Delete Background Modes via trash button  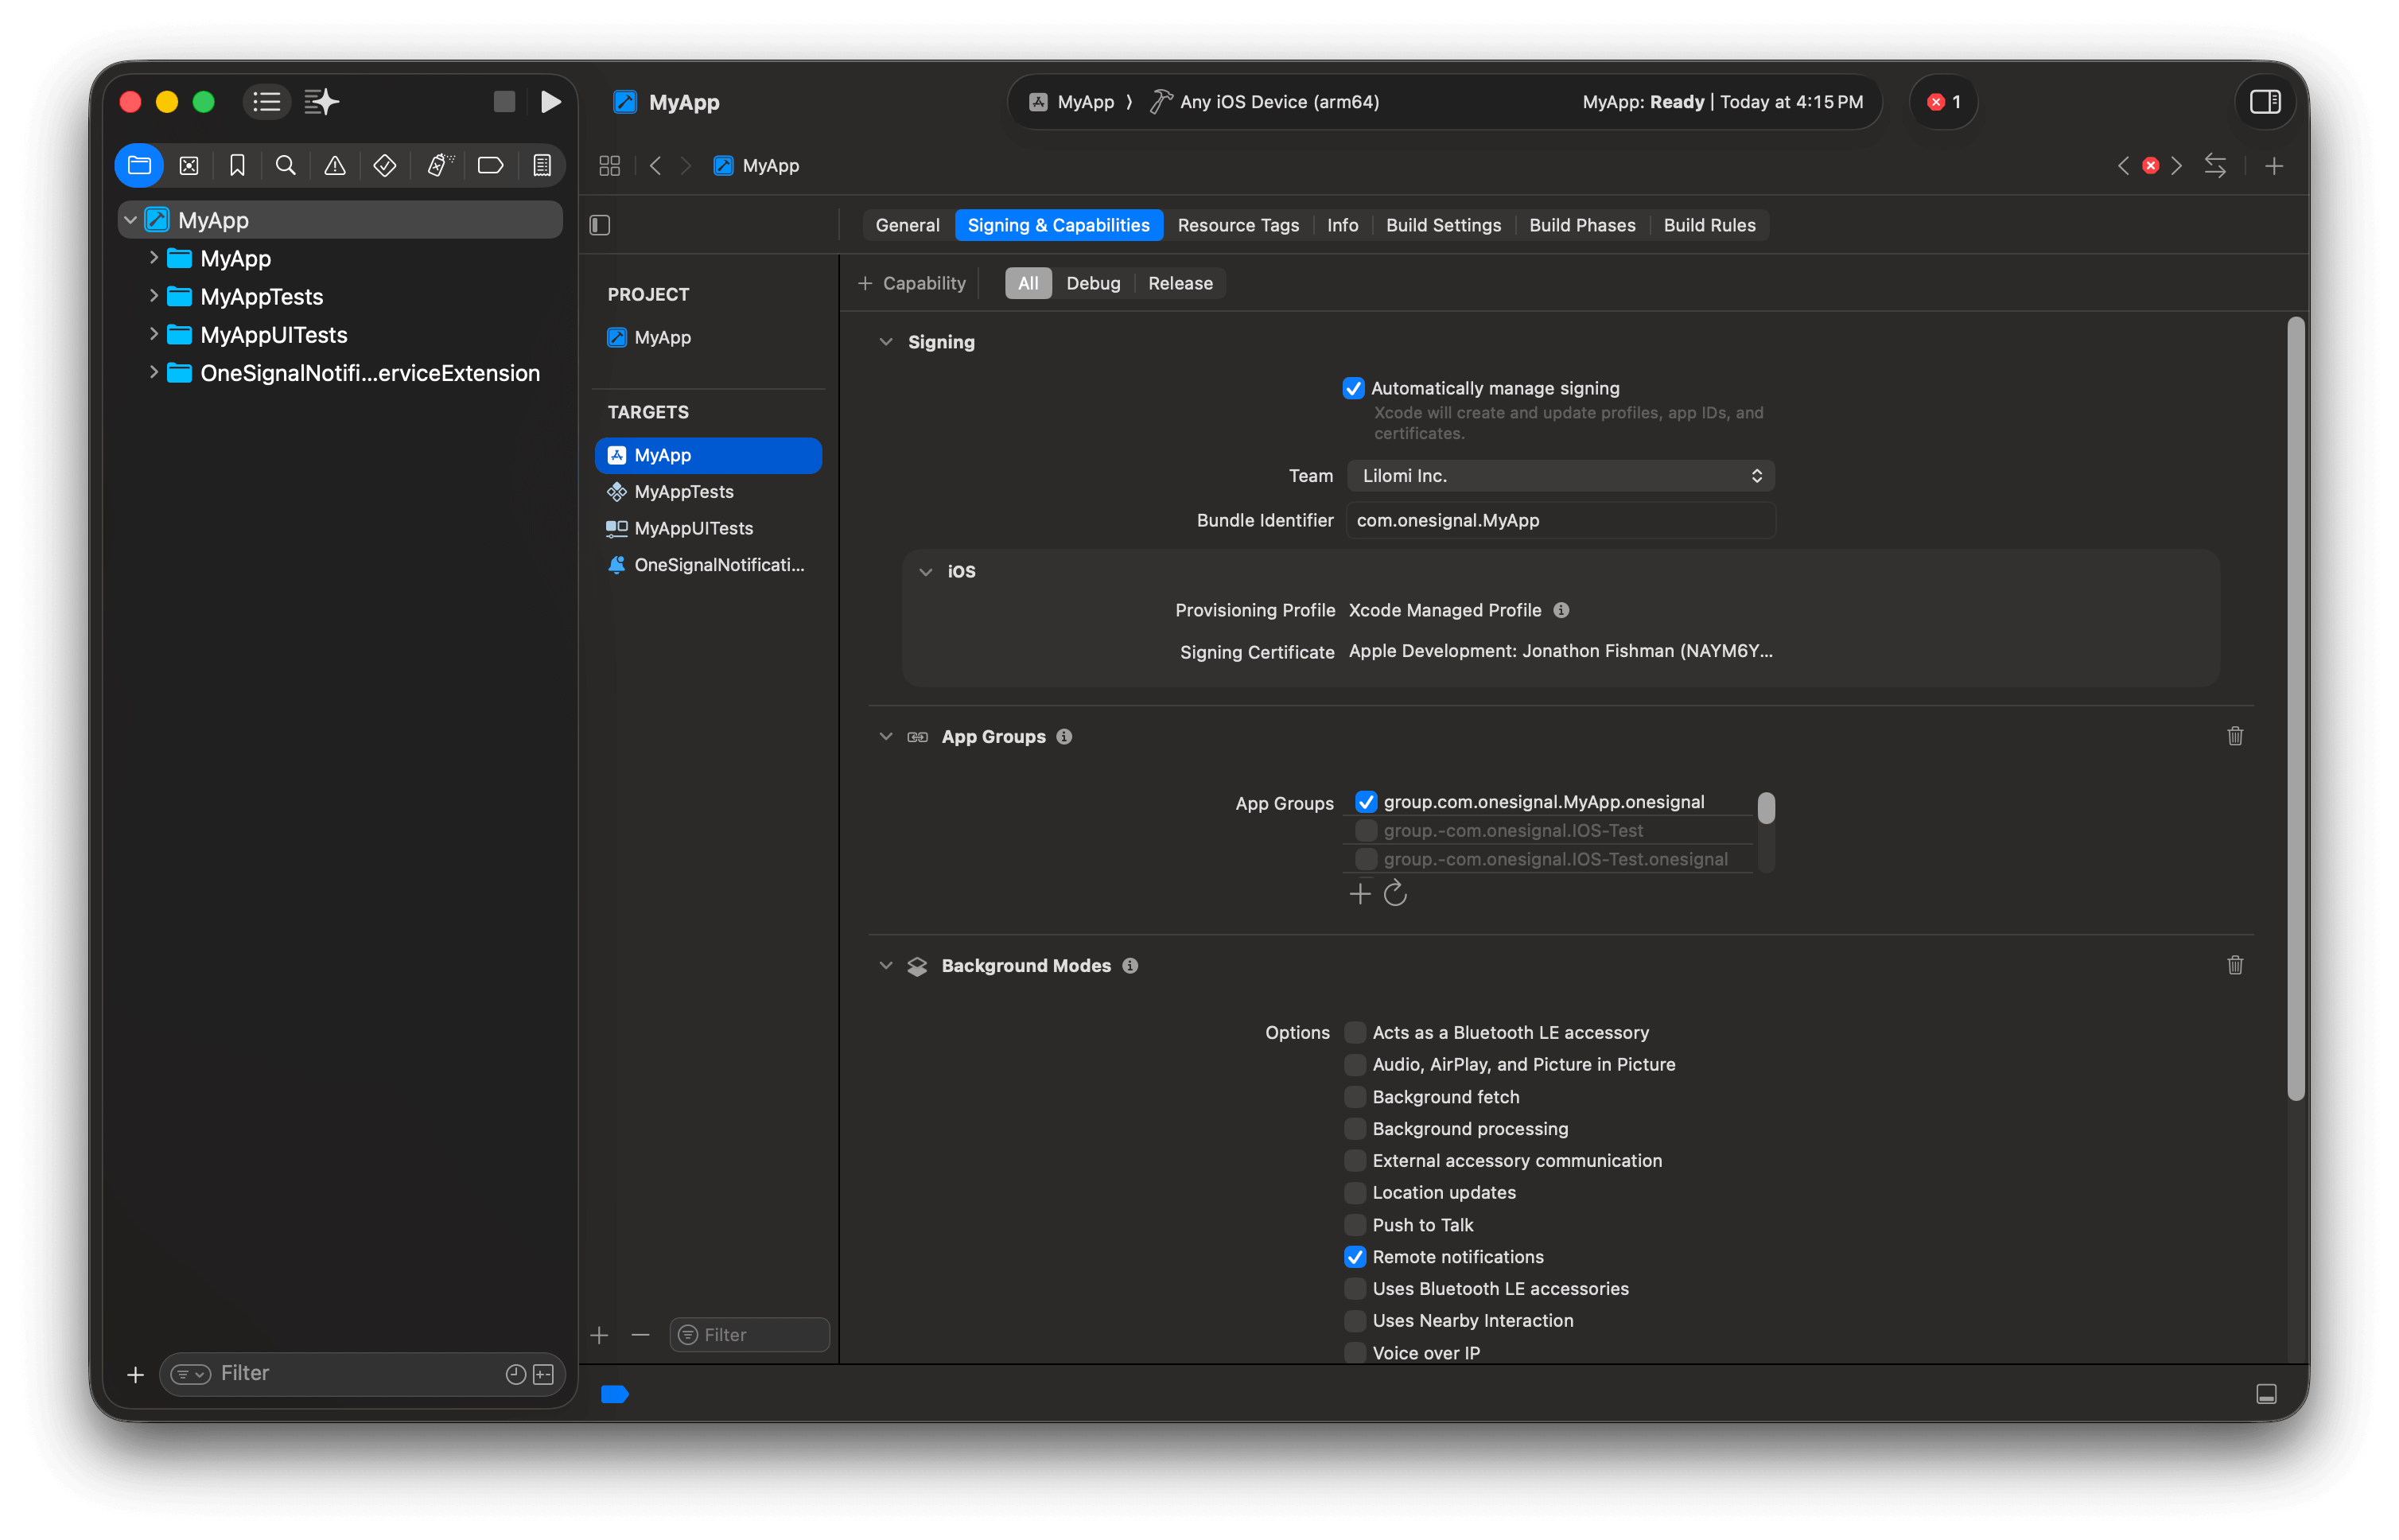(2235, 965)
